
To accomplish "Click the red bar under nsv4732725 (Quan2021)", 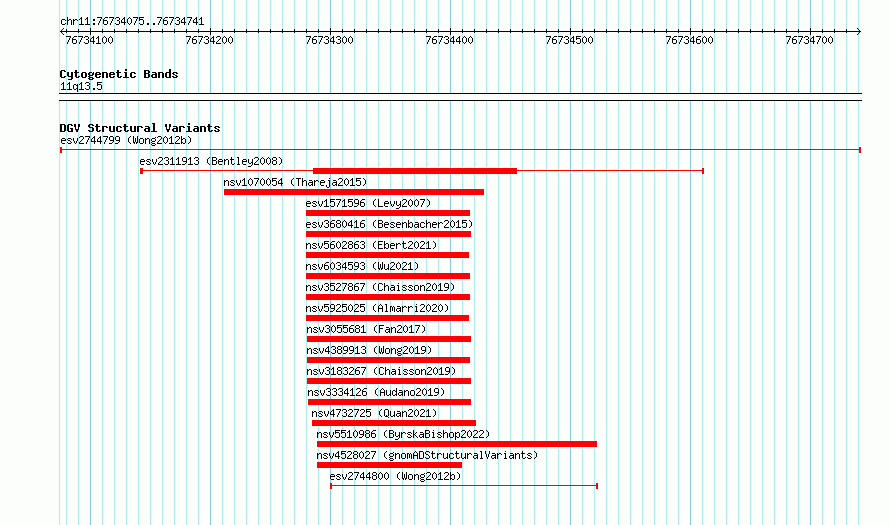I will [x=394, y=423].
